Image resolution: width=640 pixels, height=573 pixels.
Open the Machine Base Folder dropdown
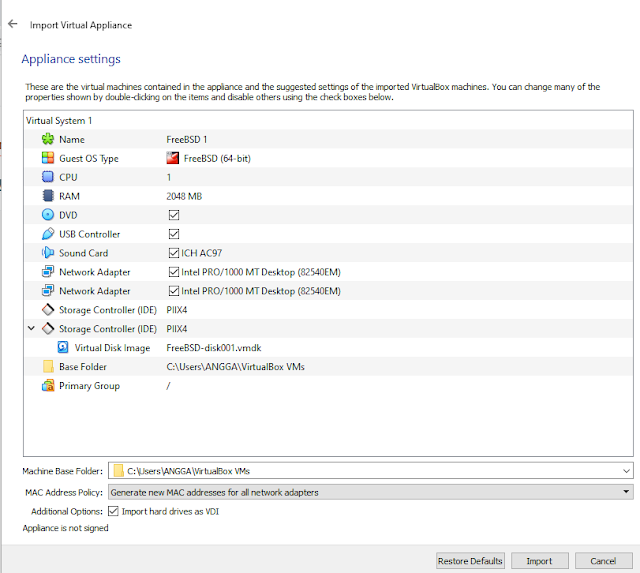click(x=626, y=471)
